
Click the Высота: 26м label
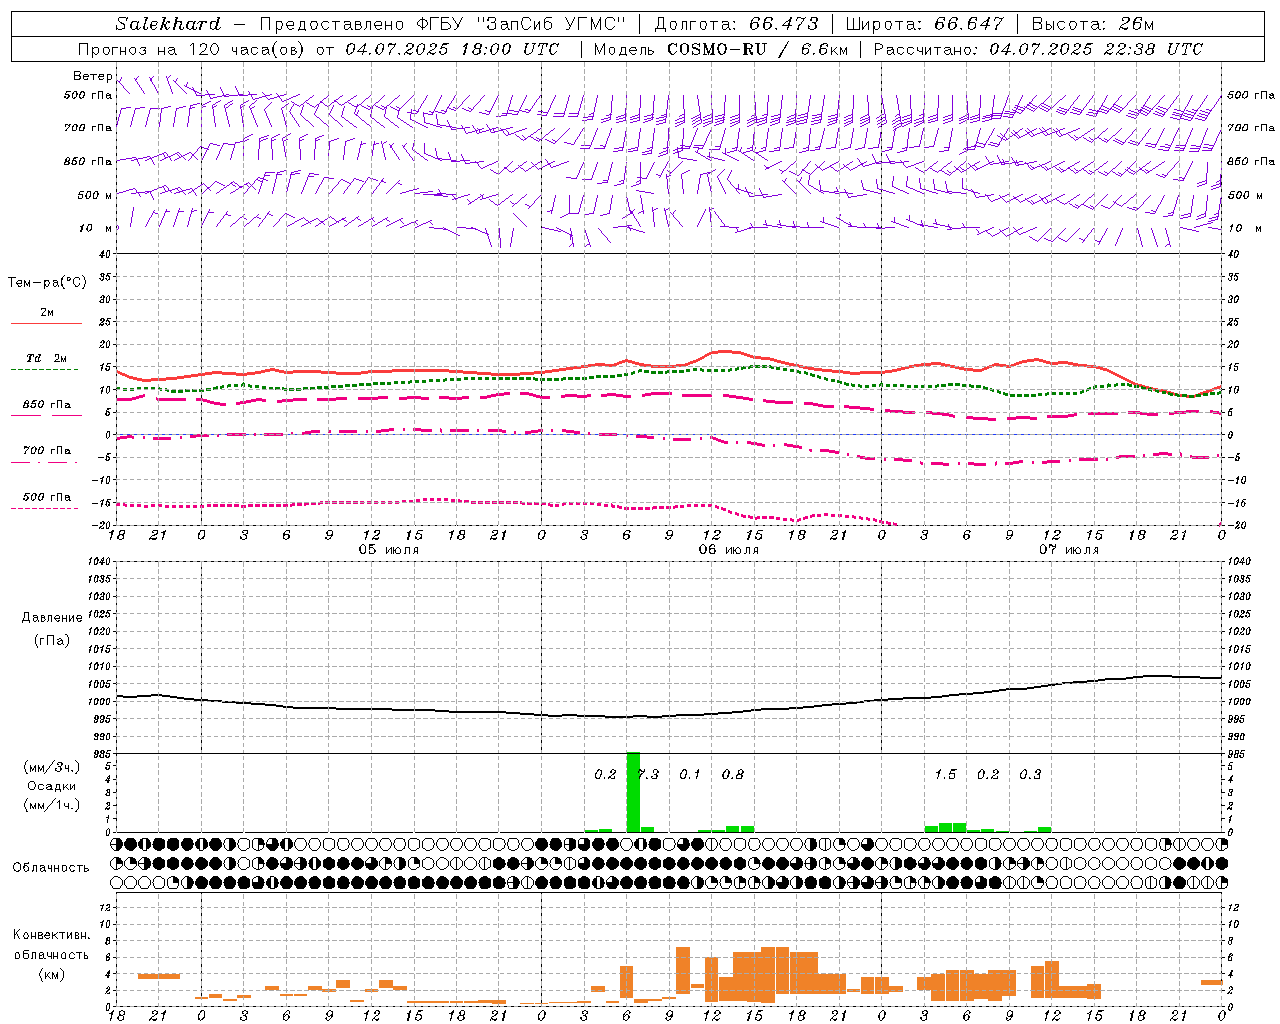tap(1093, 24)
